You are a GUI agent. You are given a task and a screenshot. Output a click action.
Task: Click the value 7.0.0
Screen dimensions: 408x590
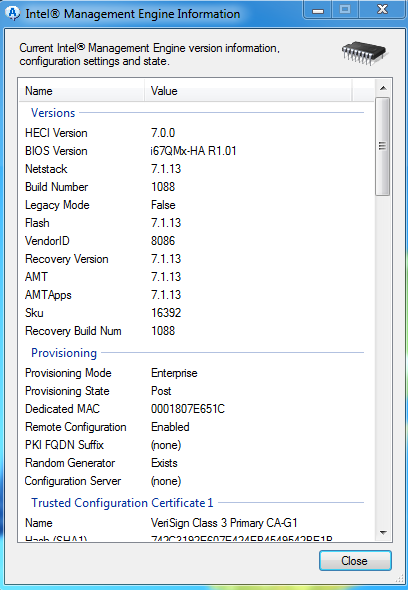click(163, 133)
